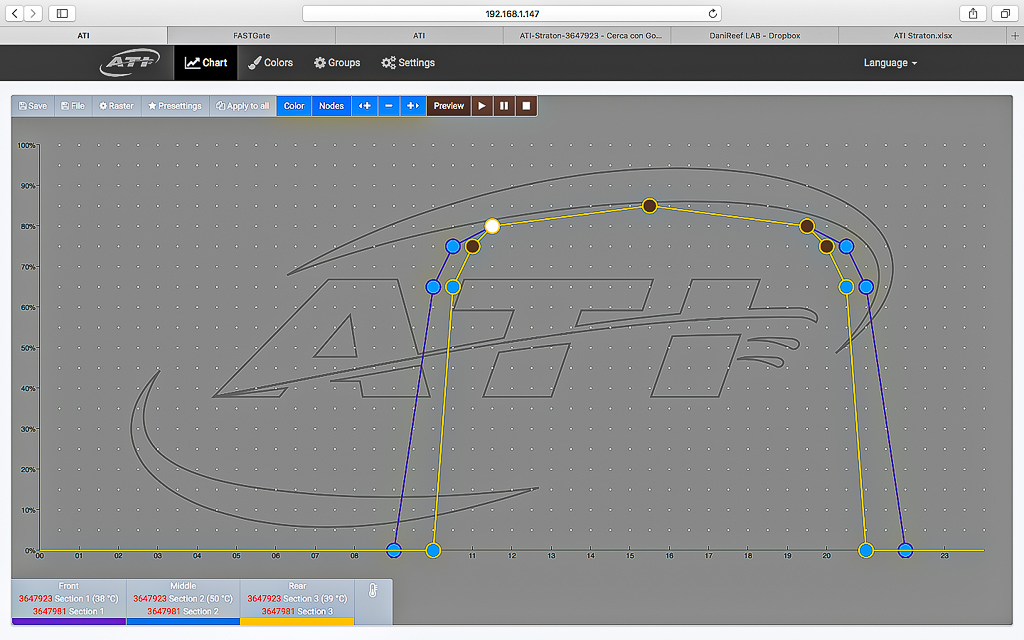This screenshot has height=640, width=1024.
Task: Click the shift-right plus arrow button
Action: coord(413,106)
